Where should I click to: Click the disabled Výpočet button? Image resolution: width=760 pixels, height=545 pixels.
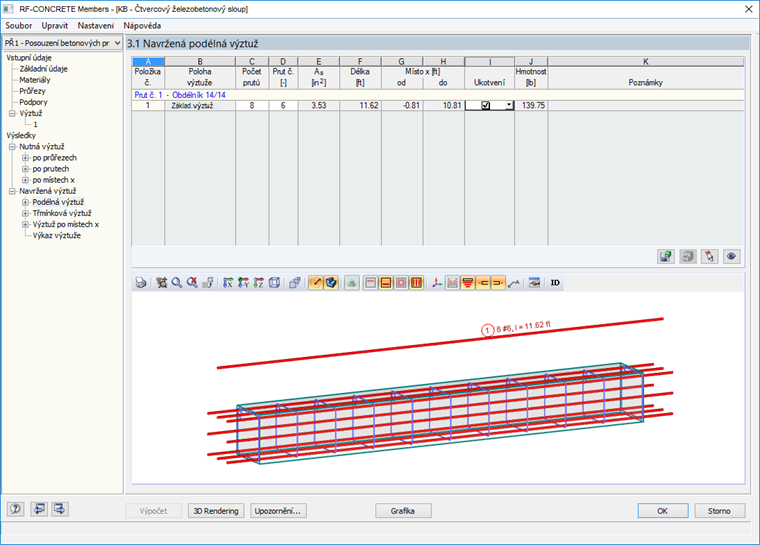click(x=153, y=511)
